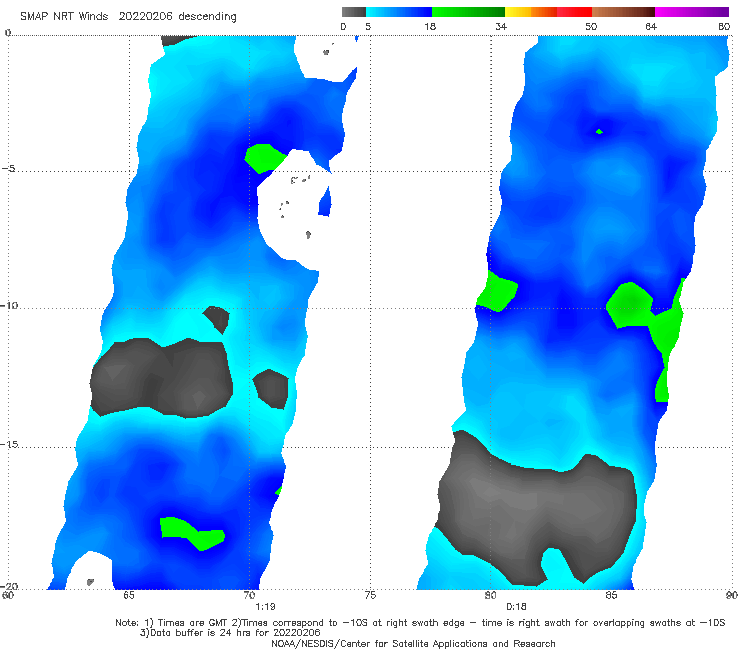Click the longitude axis label '85'
Screen dimensions: 740x650
coord(611,595)
